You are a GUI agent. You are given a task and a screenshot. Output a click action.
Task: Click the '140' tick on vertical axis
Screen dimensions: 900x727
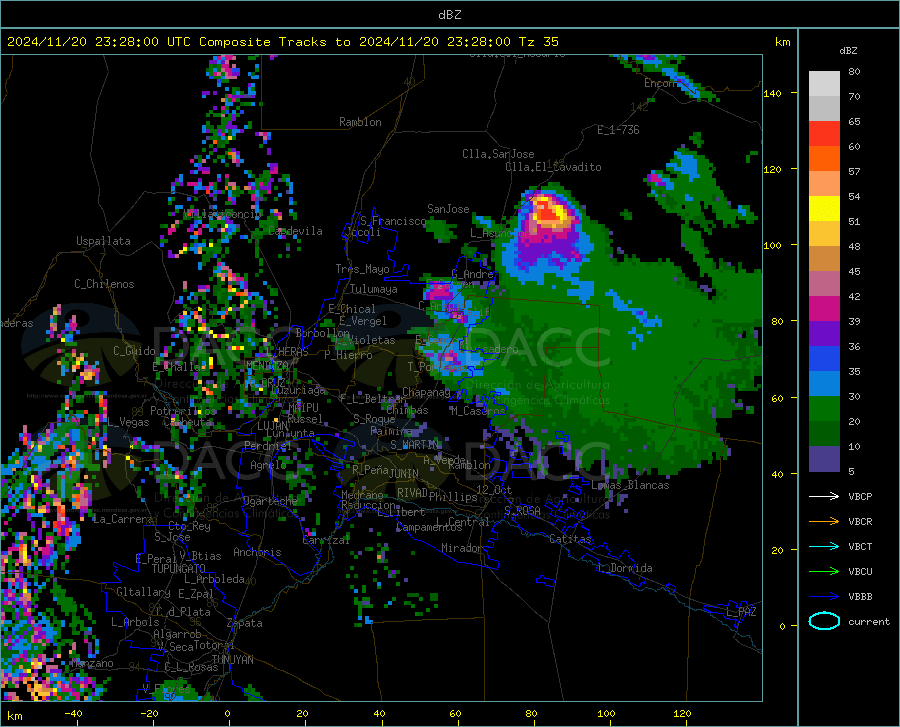click(x=772, y=93)
